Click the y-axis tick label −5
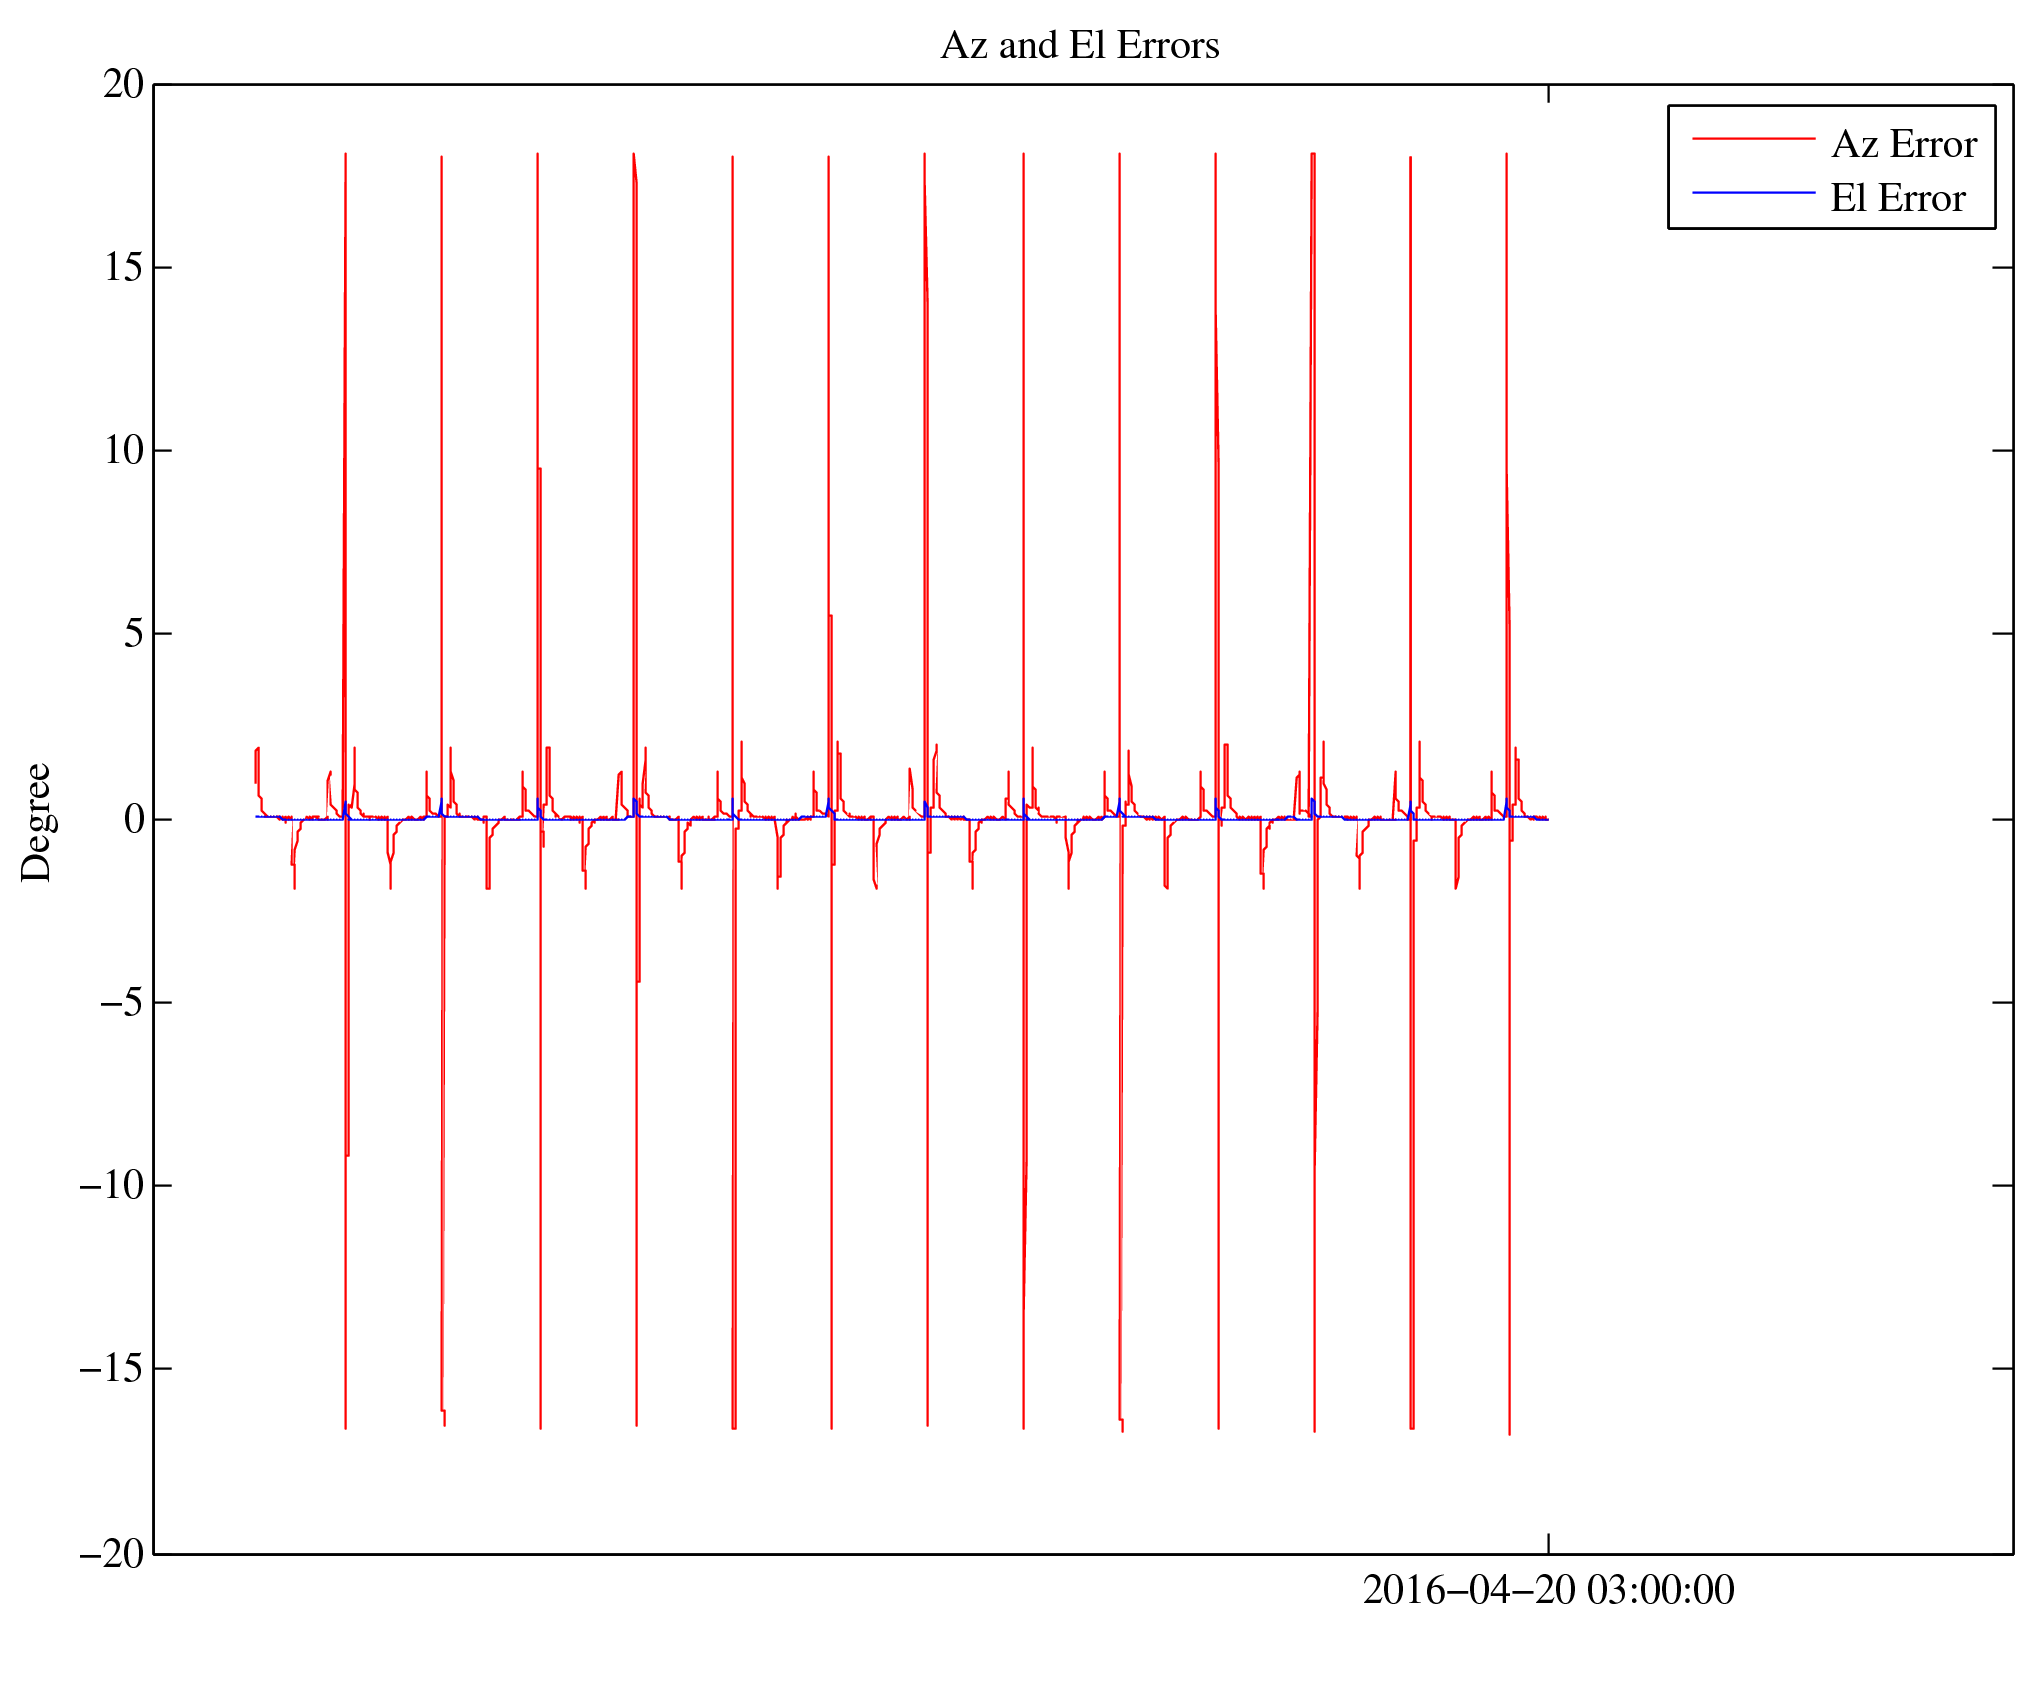The height and width of the screenshot is (1683, 2042). (122, 1003)
